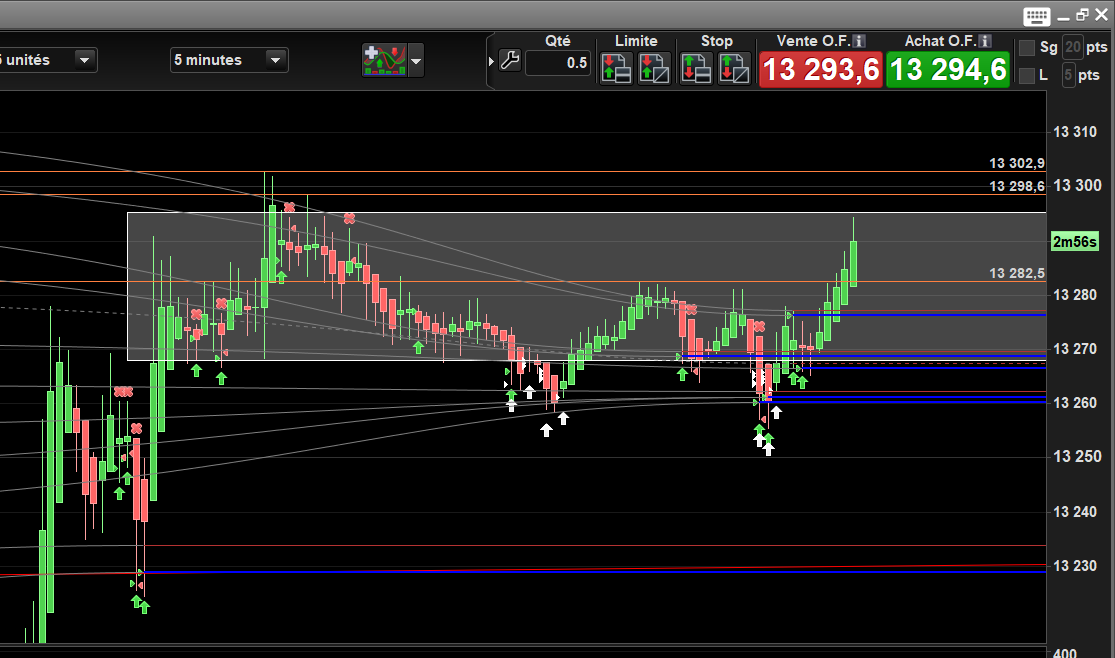Enable the Sg stop checkbox
This screenshot has width=1115, height=658.
tap(1027, 48)
